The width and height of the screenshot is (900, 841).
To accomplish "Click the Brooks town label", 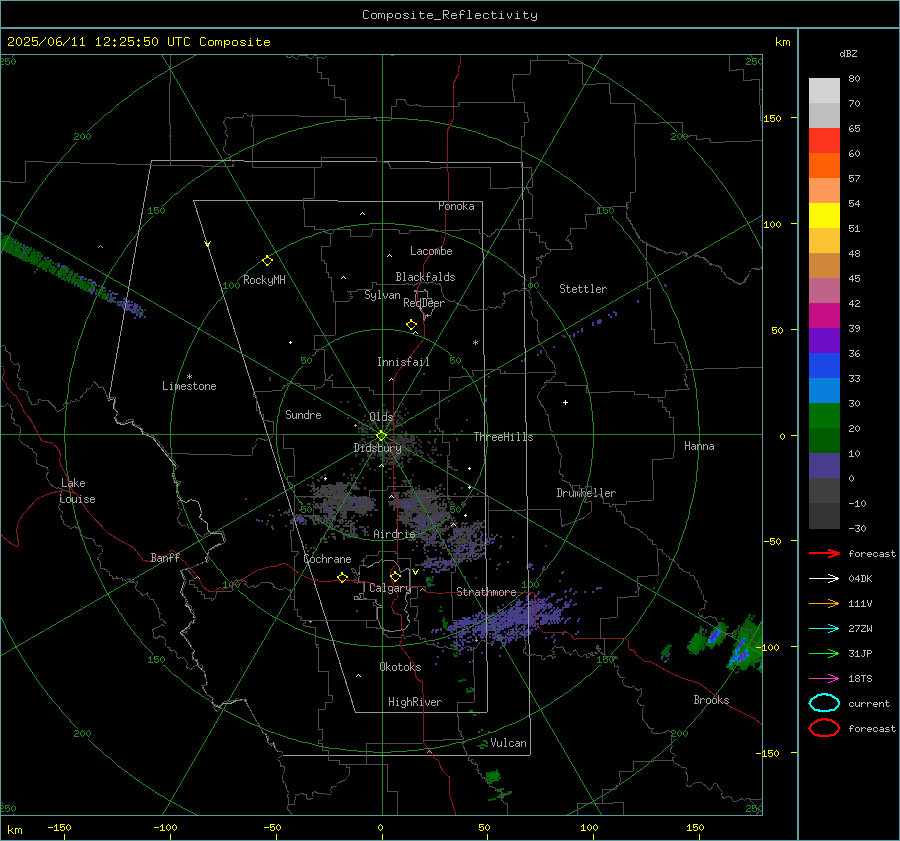I will tap(711, 700).
